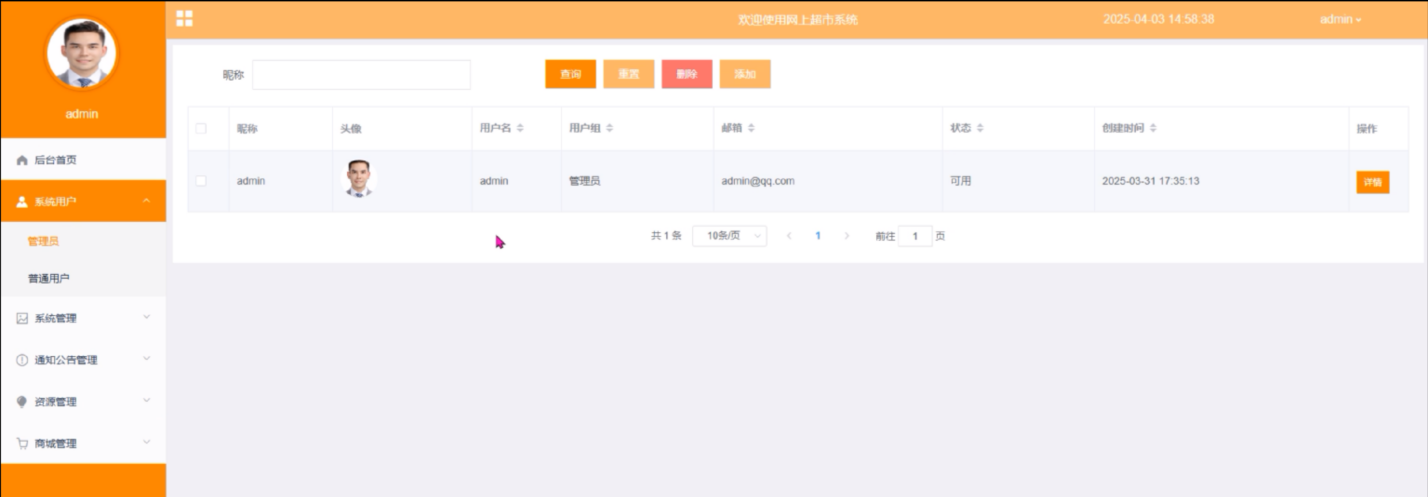Open the admin account dropdown at top right
Image resolution: width=1428 pixels, height=497 pixels.
click(x=1340, y=19)
